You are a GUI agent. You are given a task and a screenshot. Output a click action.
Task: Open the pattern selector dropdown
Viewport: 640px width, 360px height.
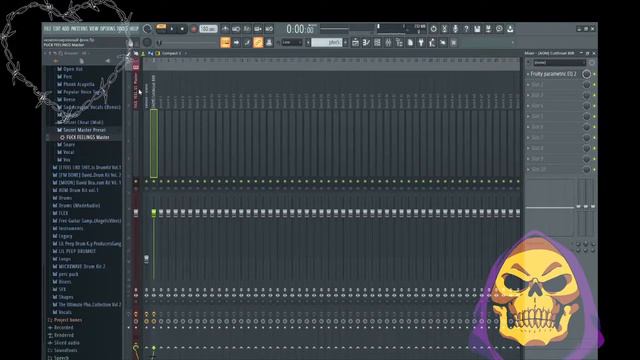(x=327, y=42)
